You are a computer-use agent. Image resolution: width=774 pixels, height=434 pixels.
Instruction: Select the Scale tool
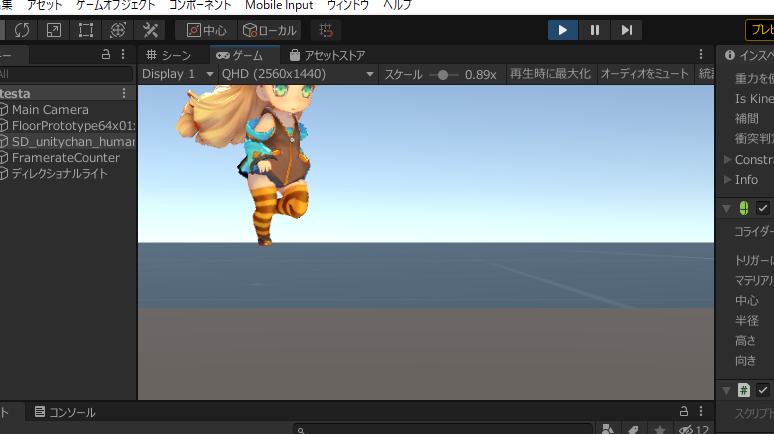(x=53, y=30)
